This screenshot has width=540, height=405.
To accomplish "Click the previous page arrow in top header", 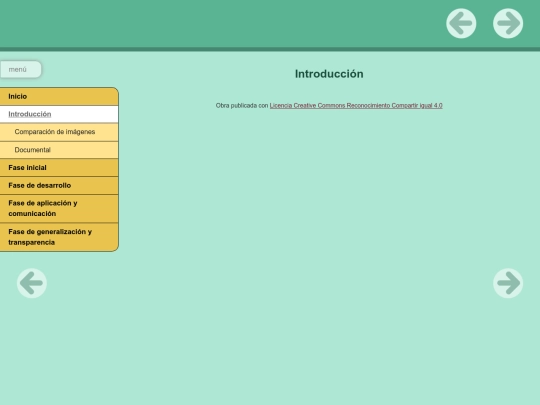I will [x=461, y=23].
